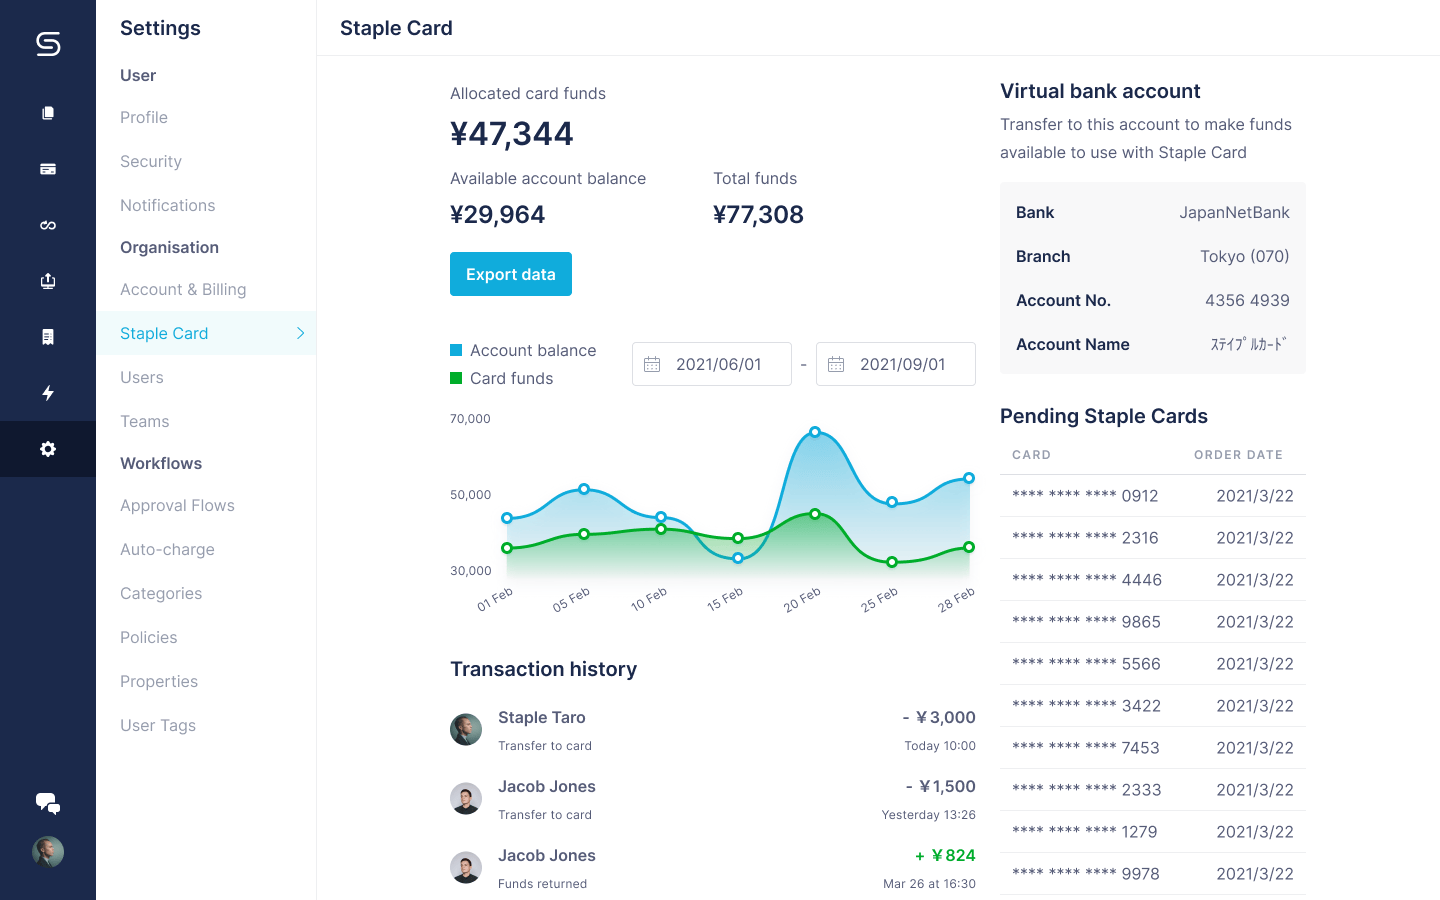The image size is (1440, 900).
Task: Open the Users settings page
Action: pyautogui.click(x=141, y=377)
